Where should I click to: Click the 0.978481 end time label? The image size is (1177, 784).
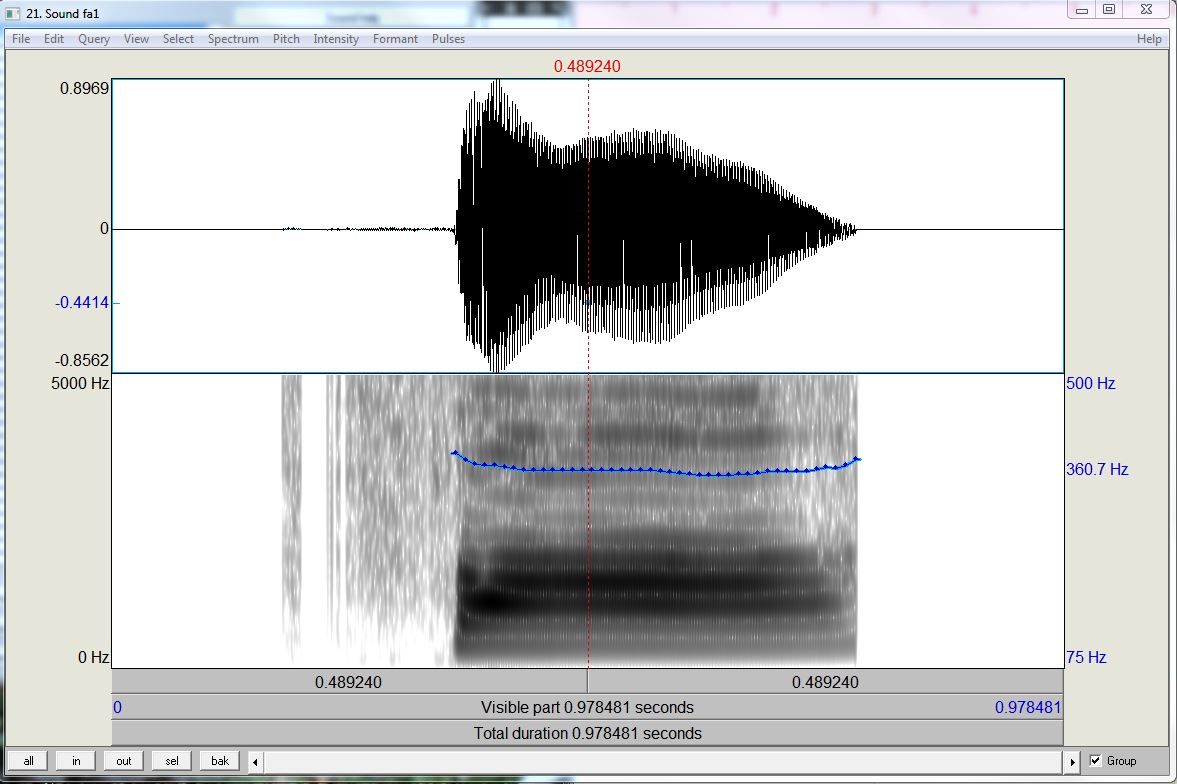(1028, 707)
